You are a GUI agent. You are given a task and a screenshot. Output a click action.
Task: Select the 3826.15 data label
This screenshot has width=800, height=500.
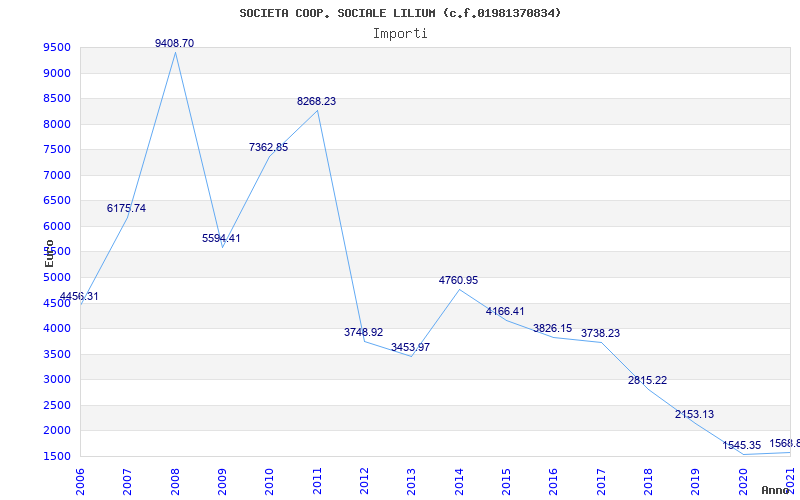pyautogui.click(x=553, y=328)
